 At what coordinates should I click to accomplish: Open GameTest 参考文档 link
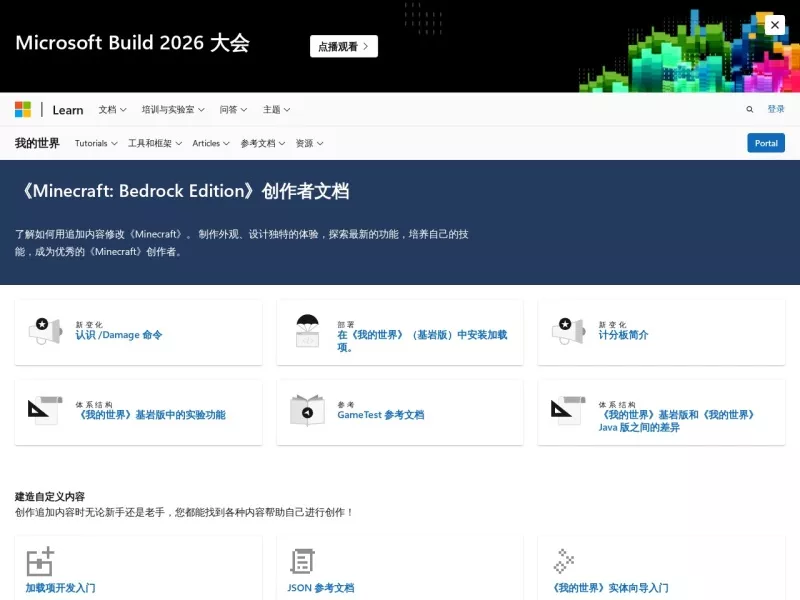pyautogui.click(x=381, y=415)
